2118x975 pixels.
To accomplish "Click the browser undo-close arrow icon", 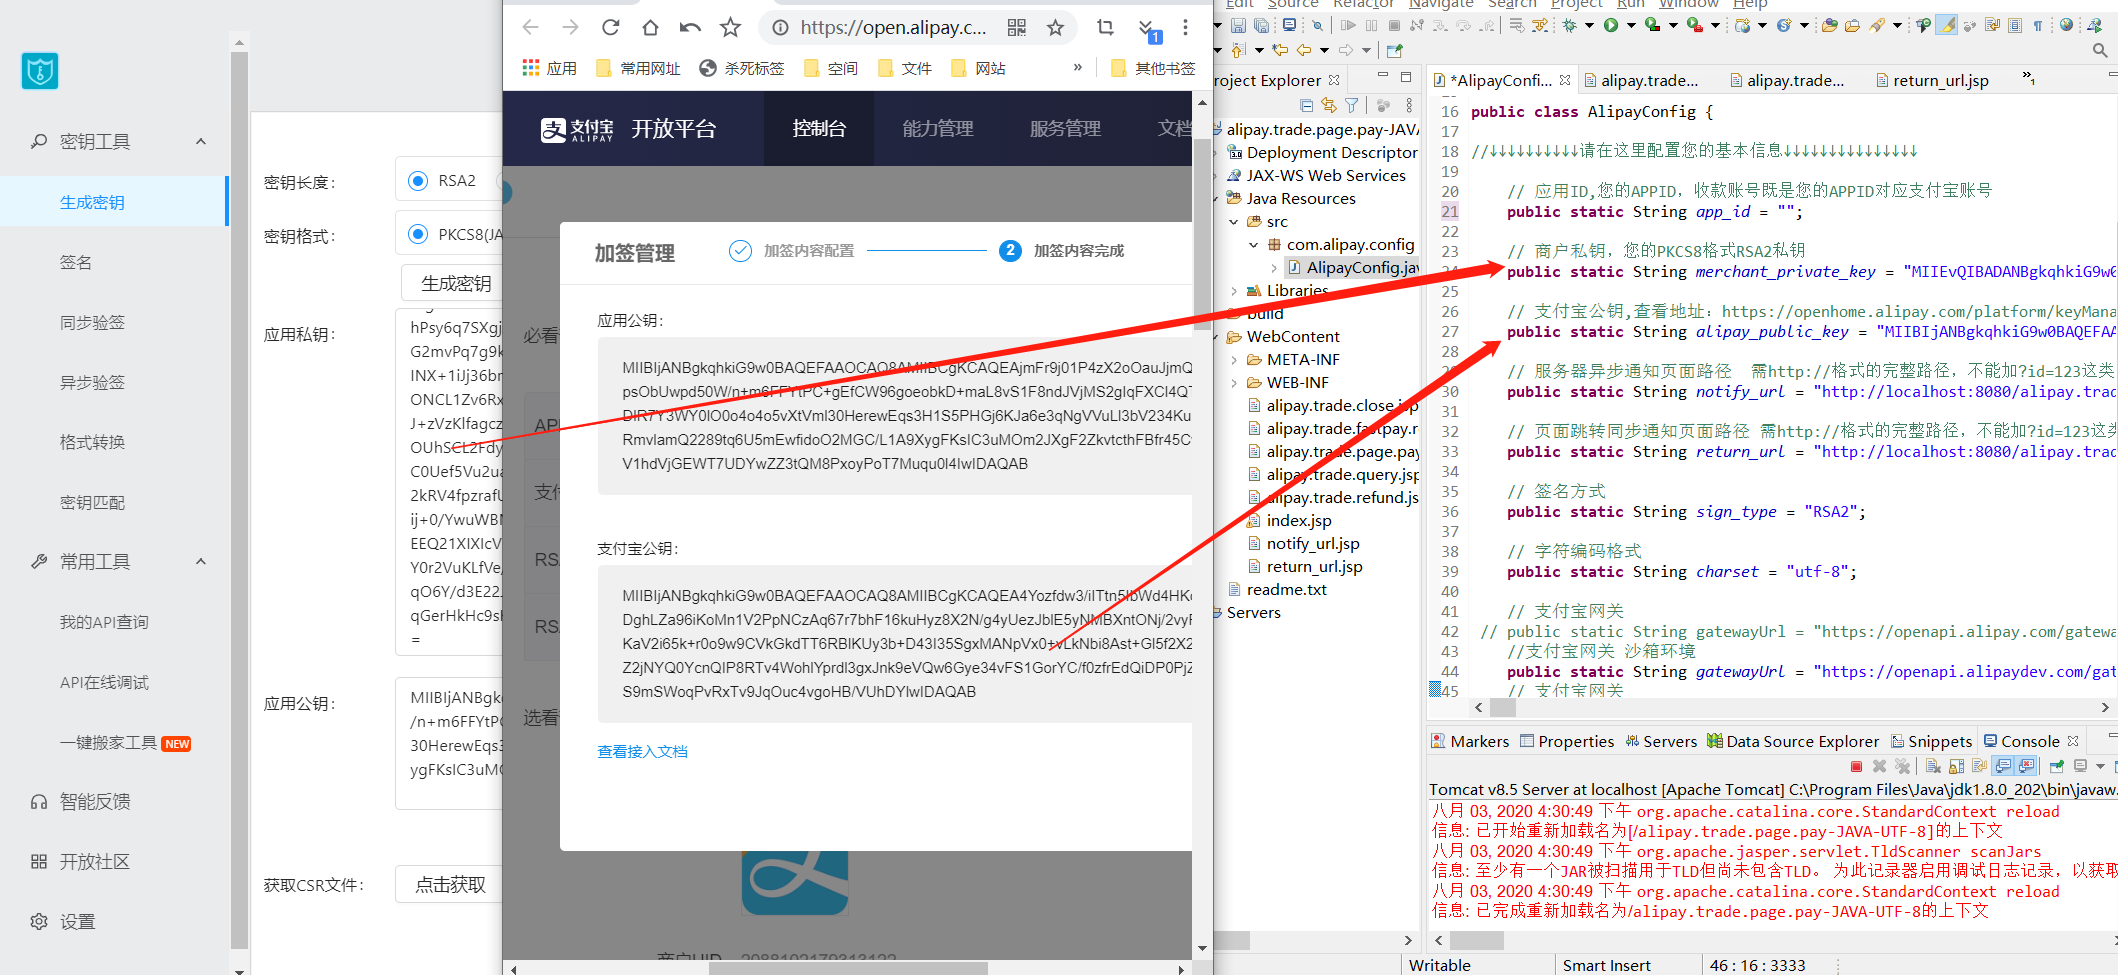I will tap(690, 27).
